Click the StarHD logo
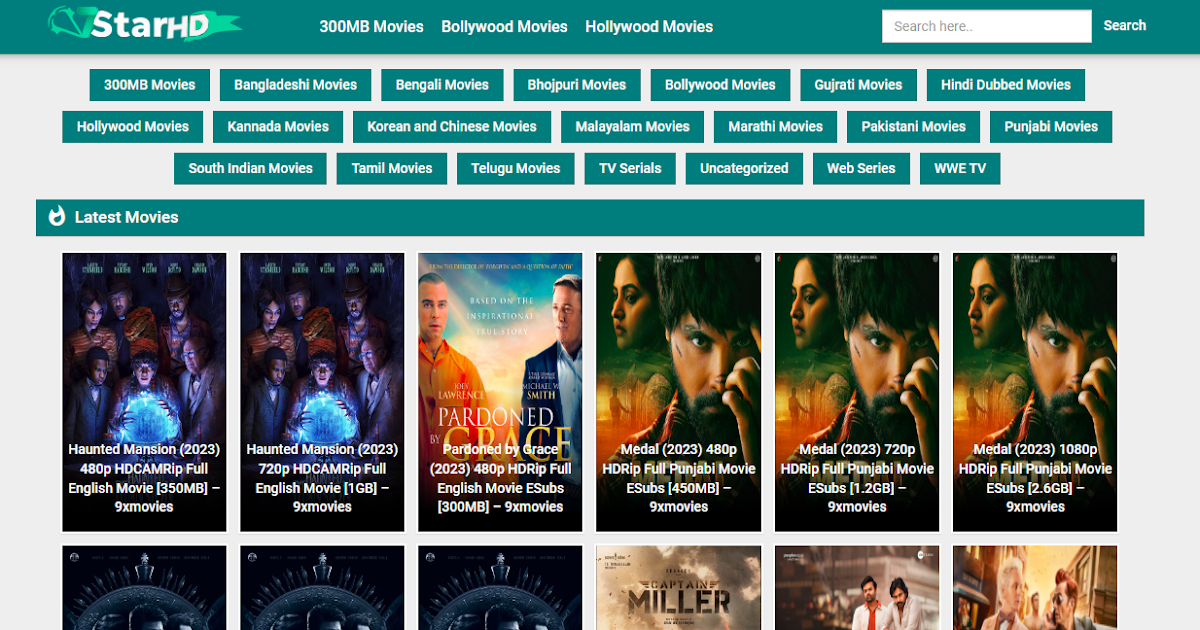1200x630 pixels. 144,24
